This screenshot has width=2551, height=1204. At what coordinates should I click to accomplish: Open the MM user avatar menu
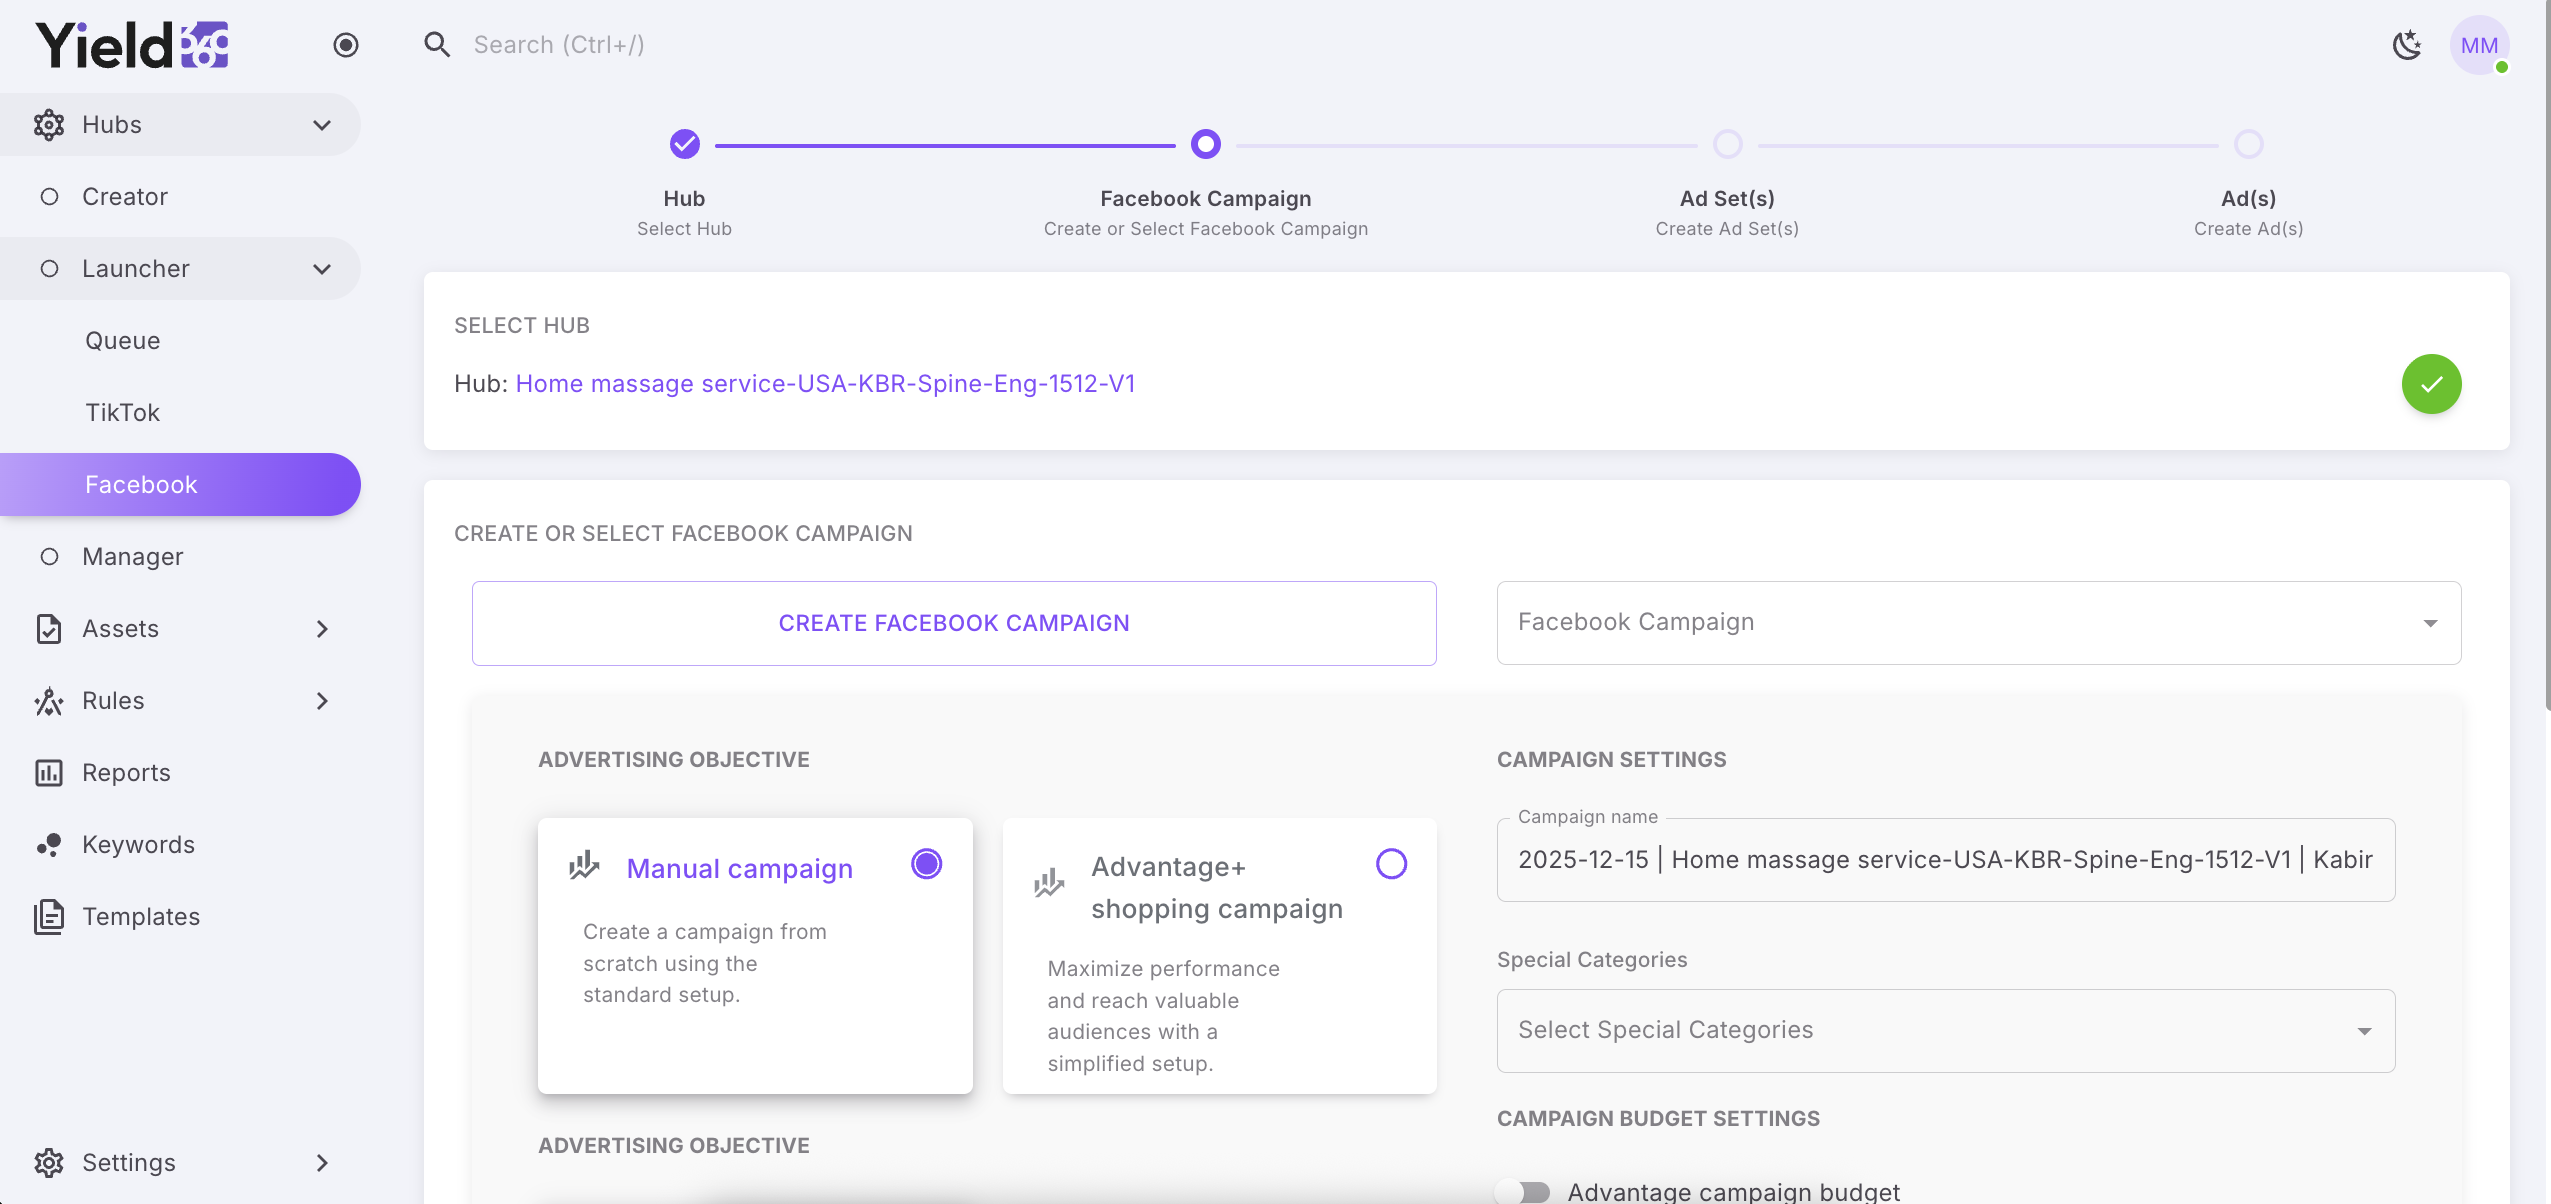pos(2479,45)
